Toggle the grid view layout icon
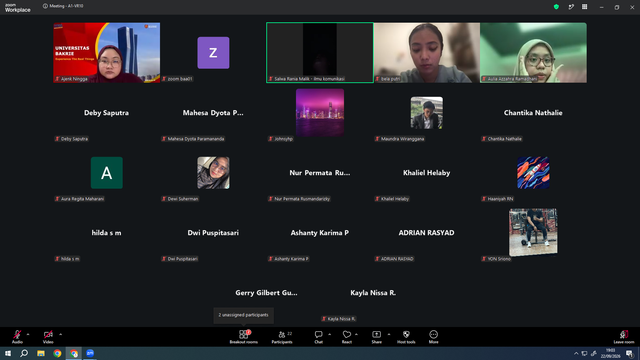The width and height of the screenshot is (640, 360). 584,7
